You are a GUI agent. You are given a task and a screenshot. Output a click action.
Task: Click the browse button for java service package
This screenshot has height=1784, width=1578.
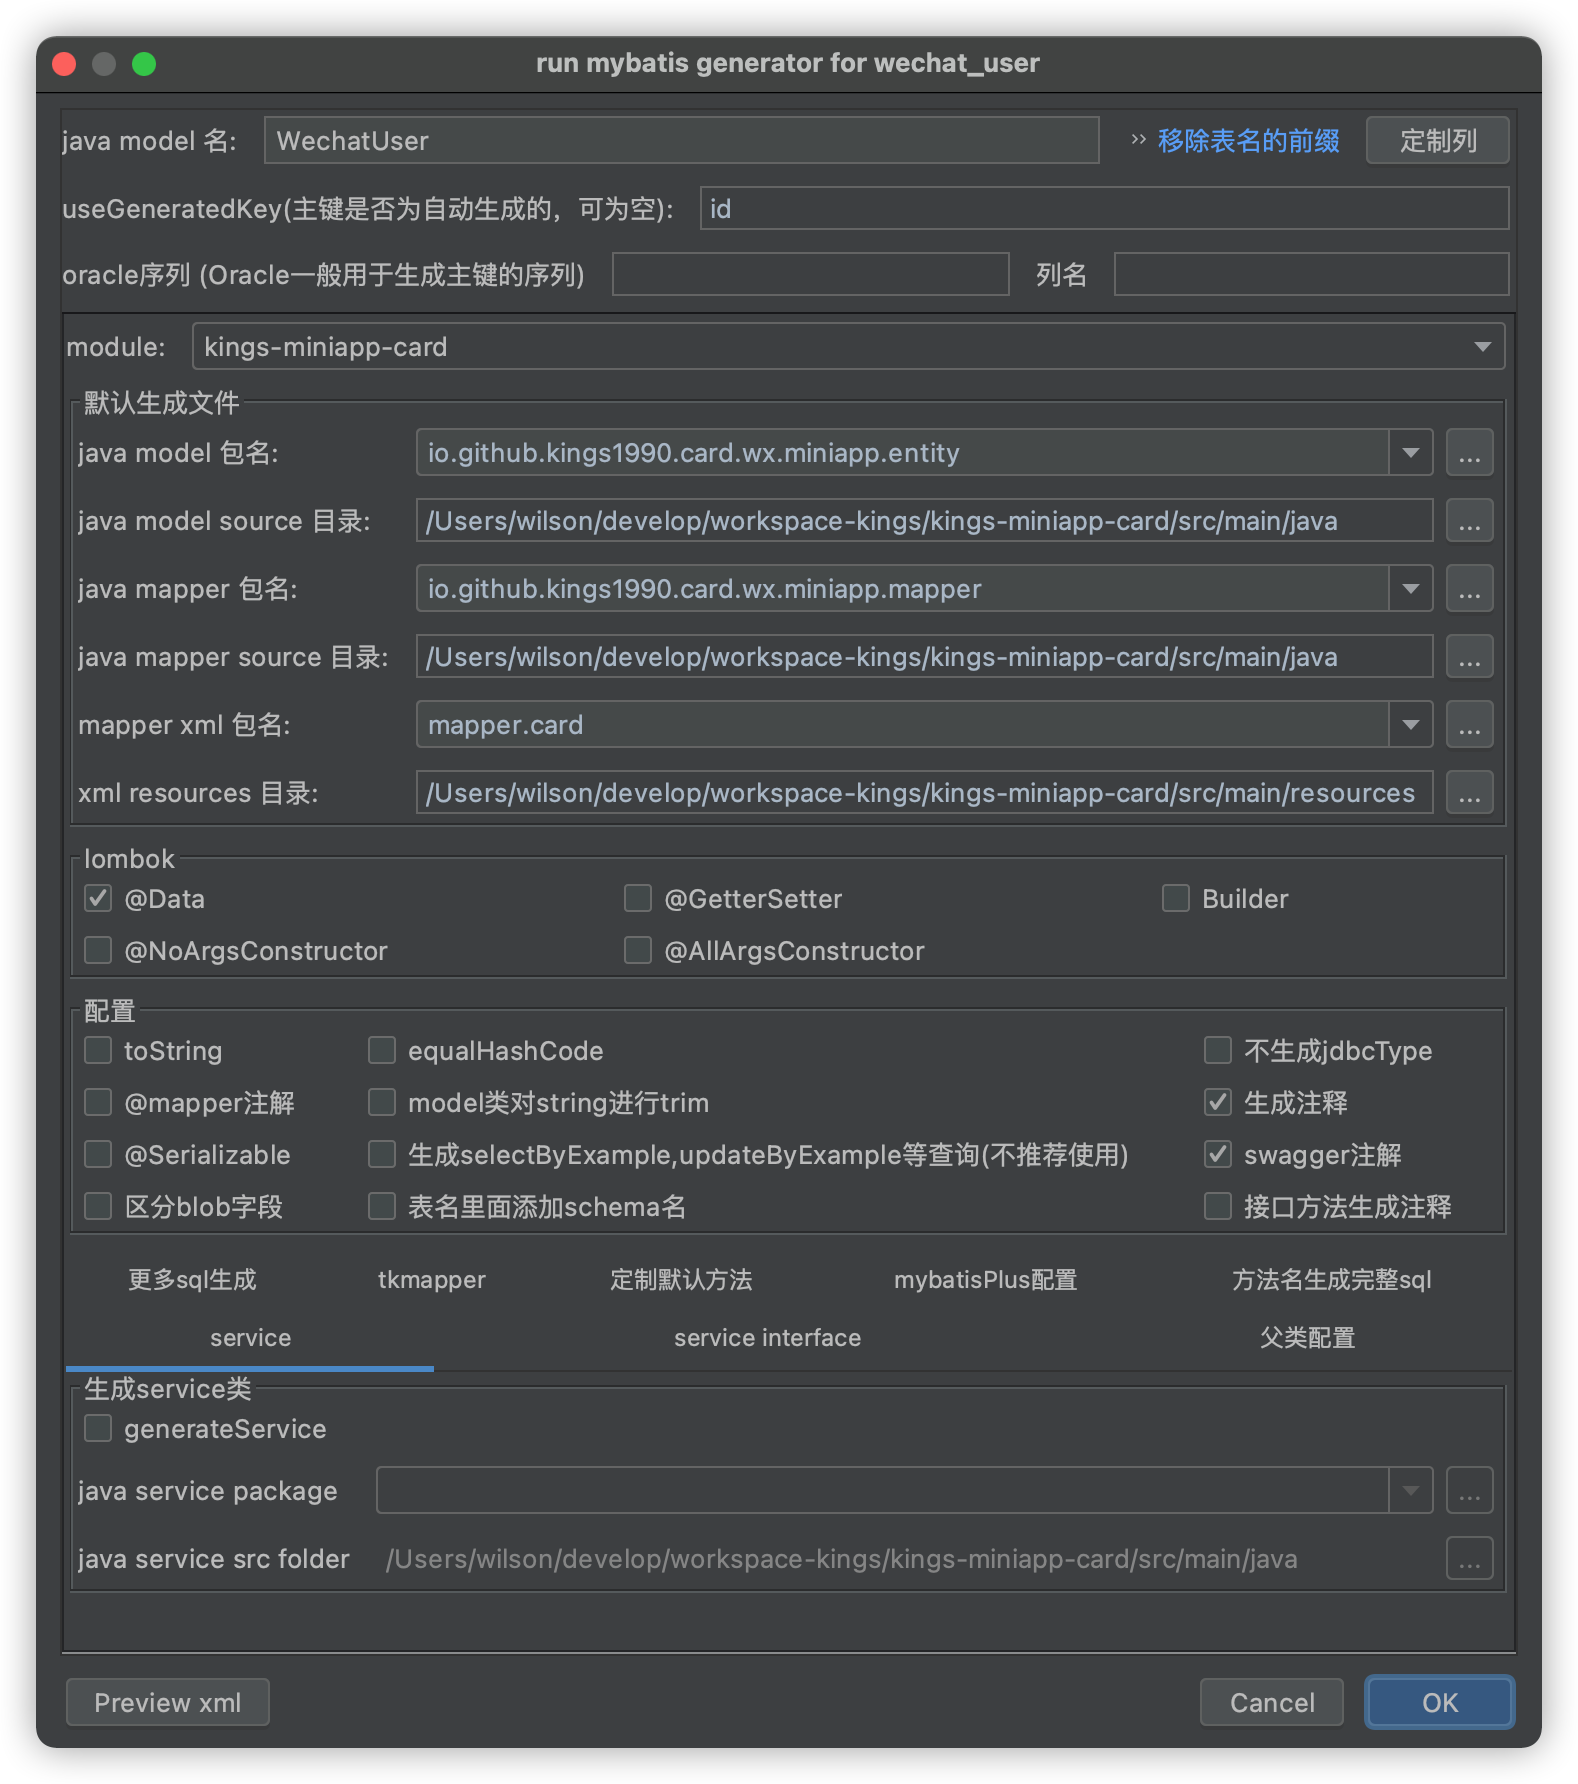click(x=1469, y=1491)
